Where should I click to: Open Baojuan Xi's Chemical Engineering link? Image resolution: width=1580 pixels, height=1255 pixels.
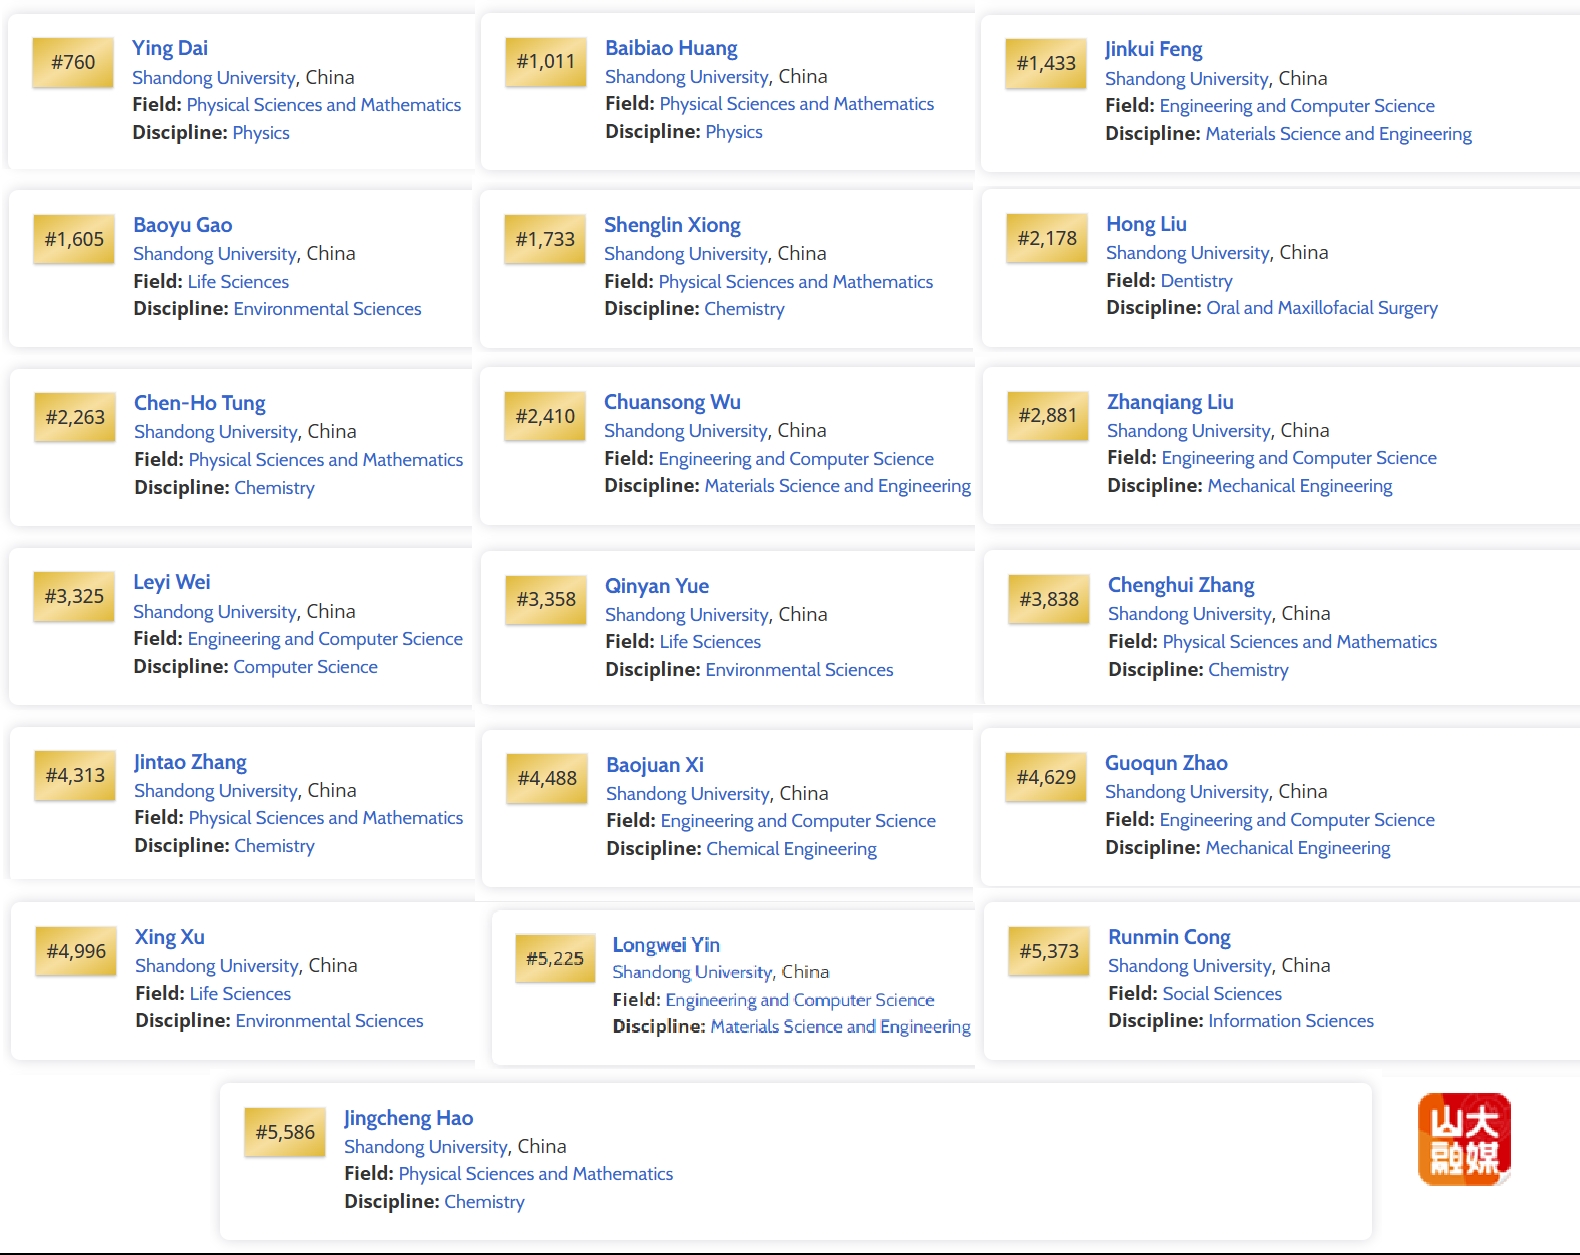[791, 849]
